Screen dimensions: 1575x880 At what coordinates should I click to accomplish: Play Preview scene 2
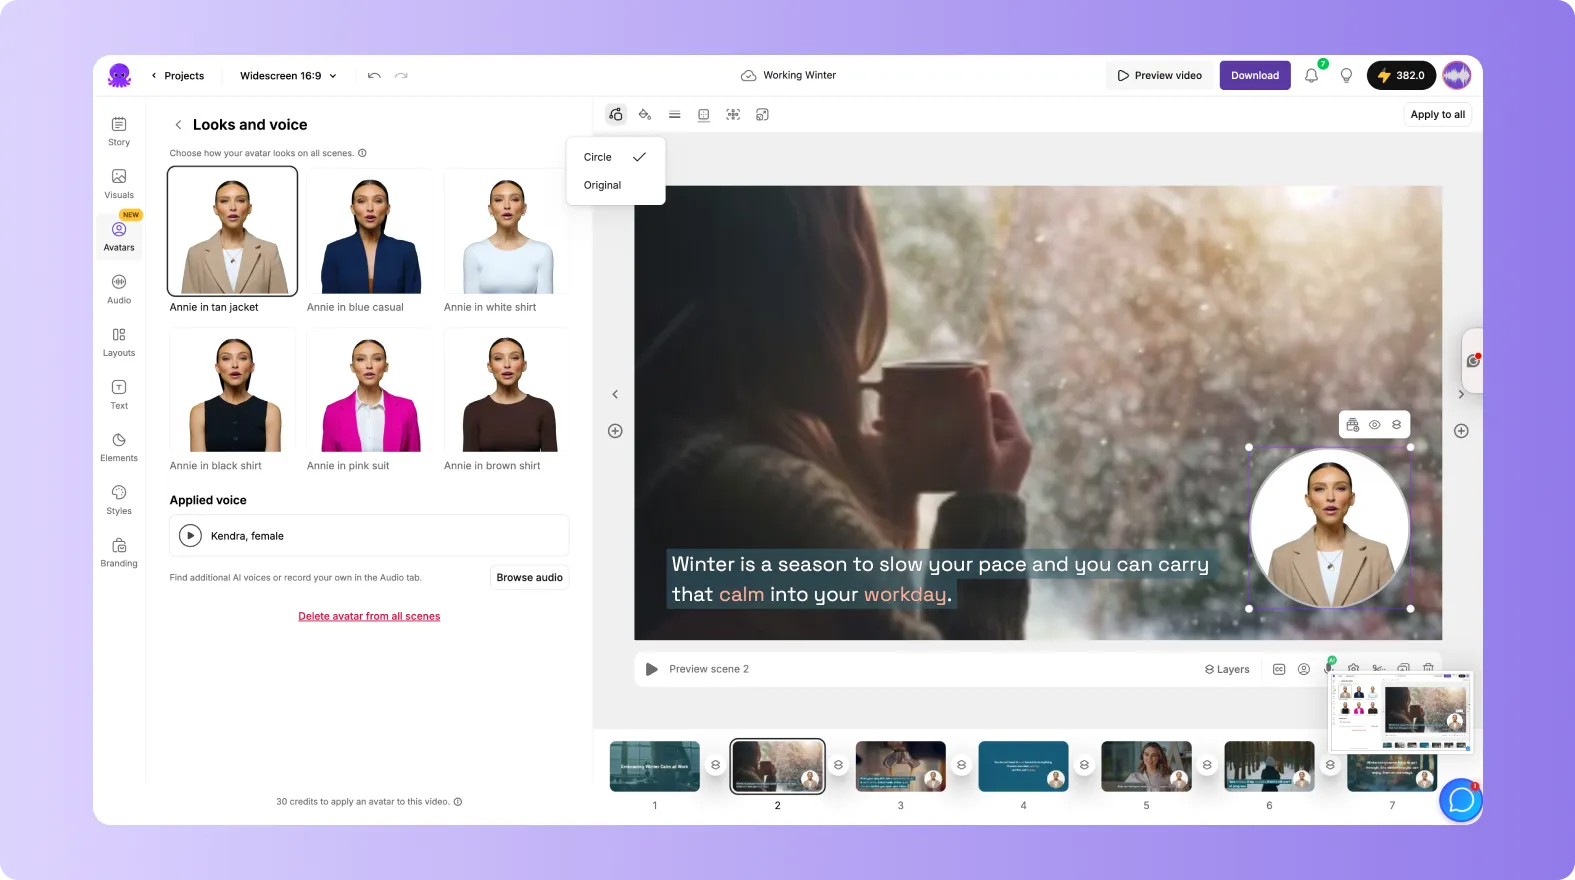point(652,669)
